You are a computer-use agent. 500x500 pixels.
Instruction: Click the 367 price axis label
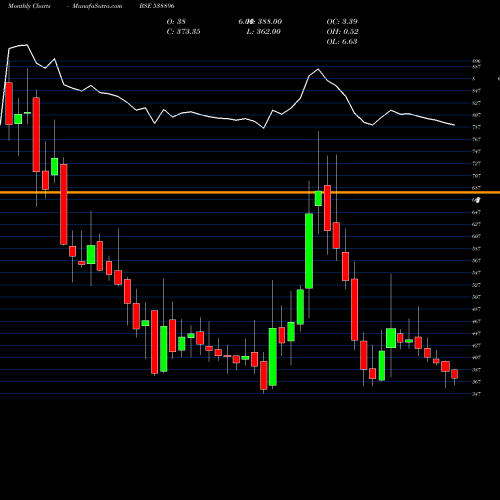pos(476,382)
